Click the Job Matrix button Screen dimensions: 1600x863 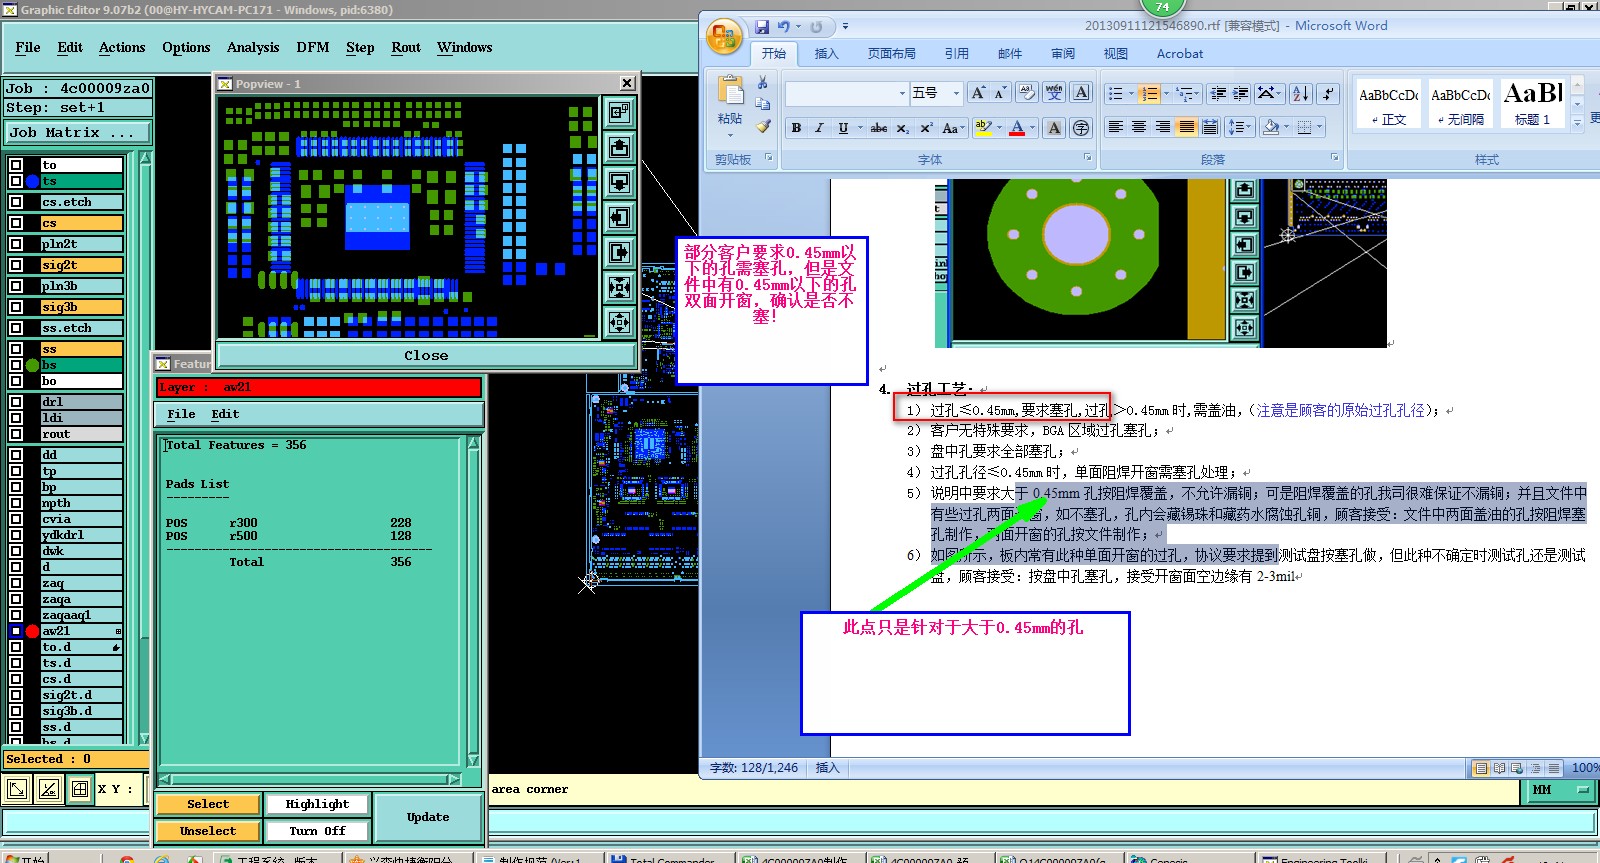[x=77, y=132]
